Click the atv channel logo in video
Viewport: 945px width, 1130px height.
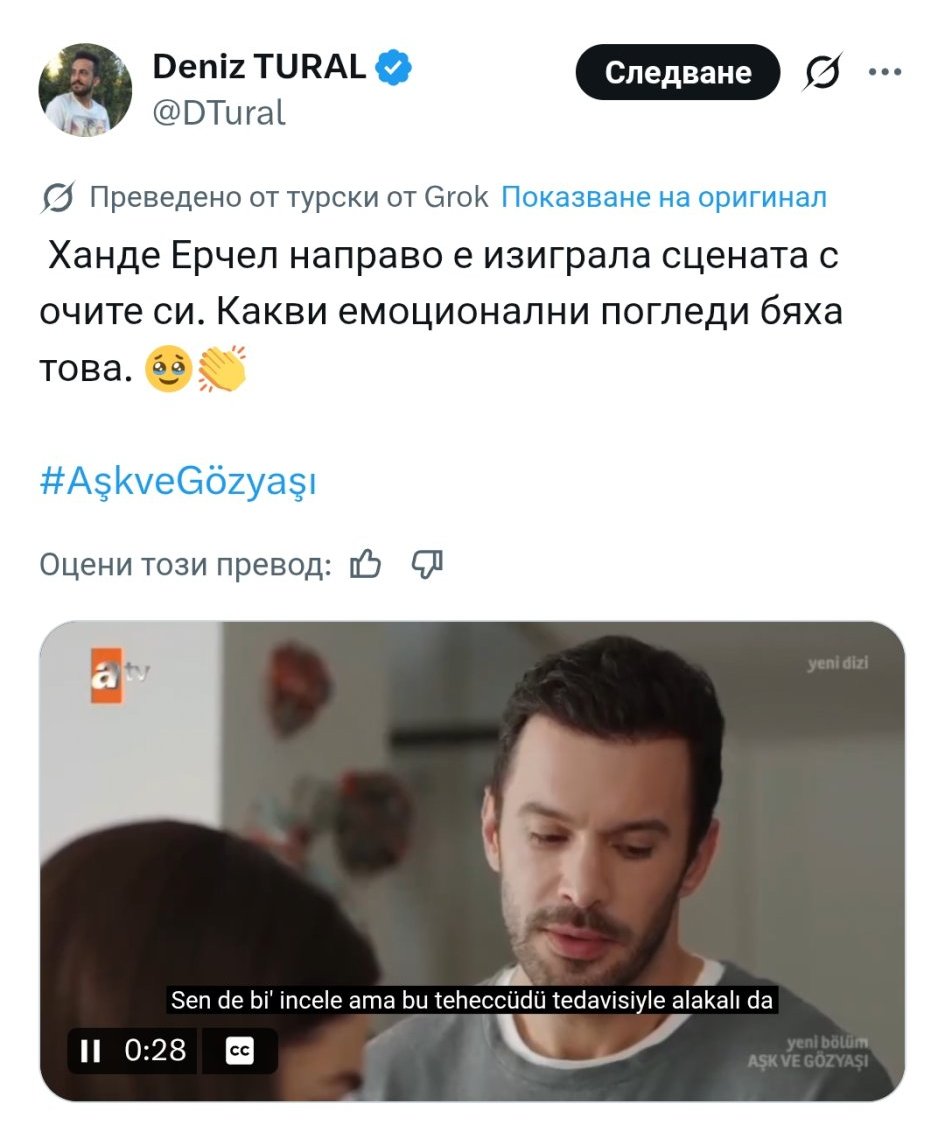115,675
